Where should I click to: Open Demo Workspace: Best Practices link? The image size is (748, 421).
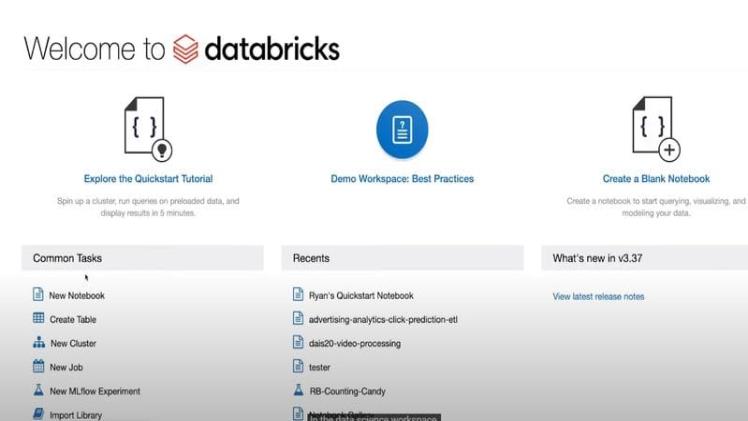tap(402, 179)
